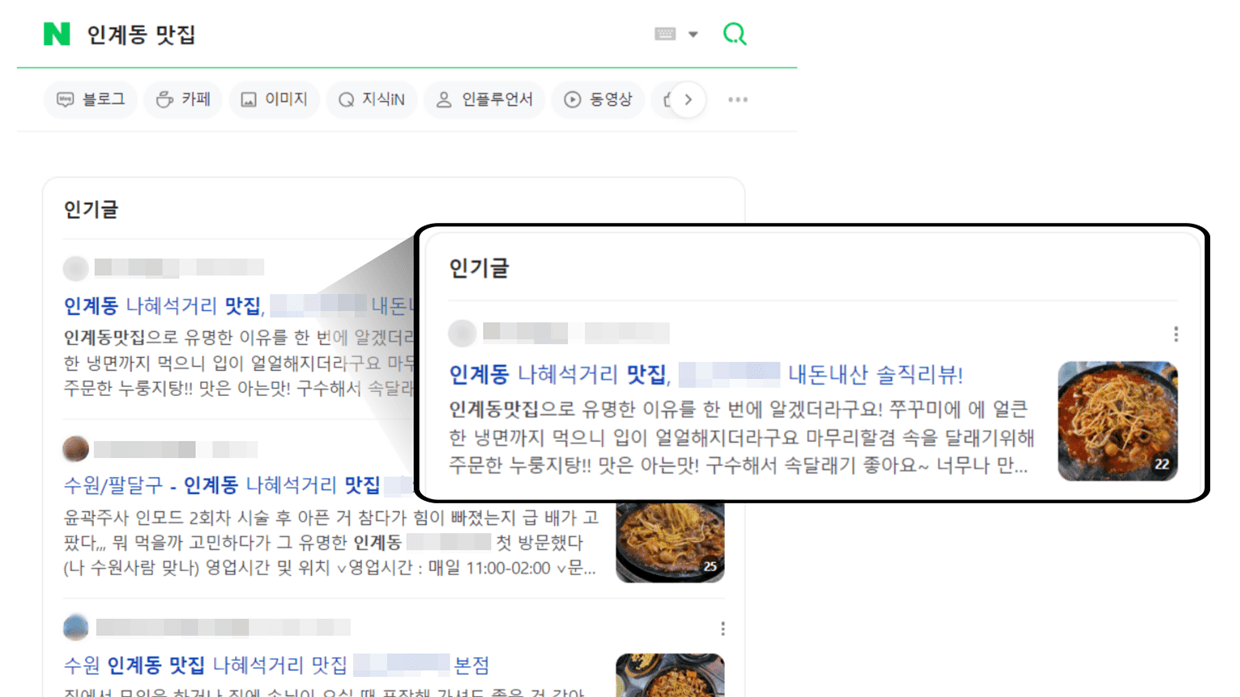The height and width of the screenshot is (697, 1240).
Task: Open the 수원/팔달구 - 인계동 나혜석거리 맛집 link
Action: (x=222, y=485)
